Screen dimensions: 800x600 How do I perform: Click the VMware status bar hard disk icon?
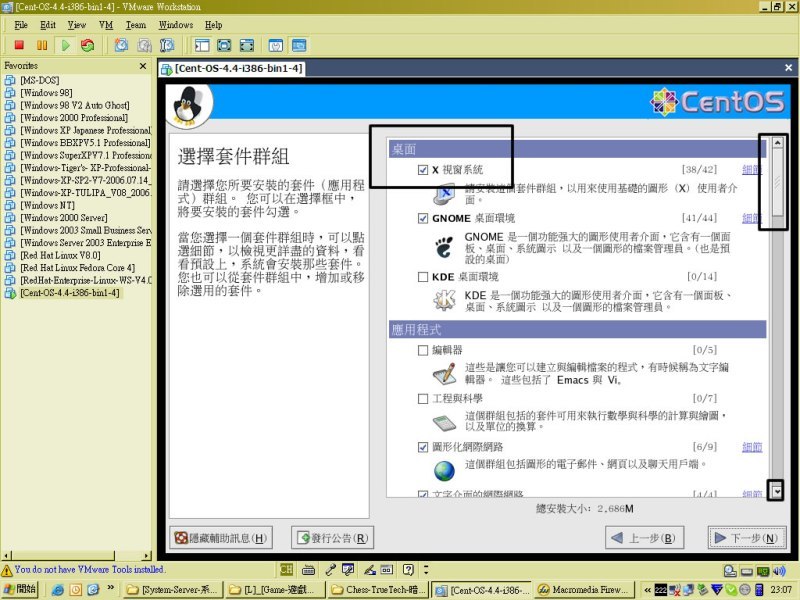coord(746,571)
